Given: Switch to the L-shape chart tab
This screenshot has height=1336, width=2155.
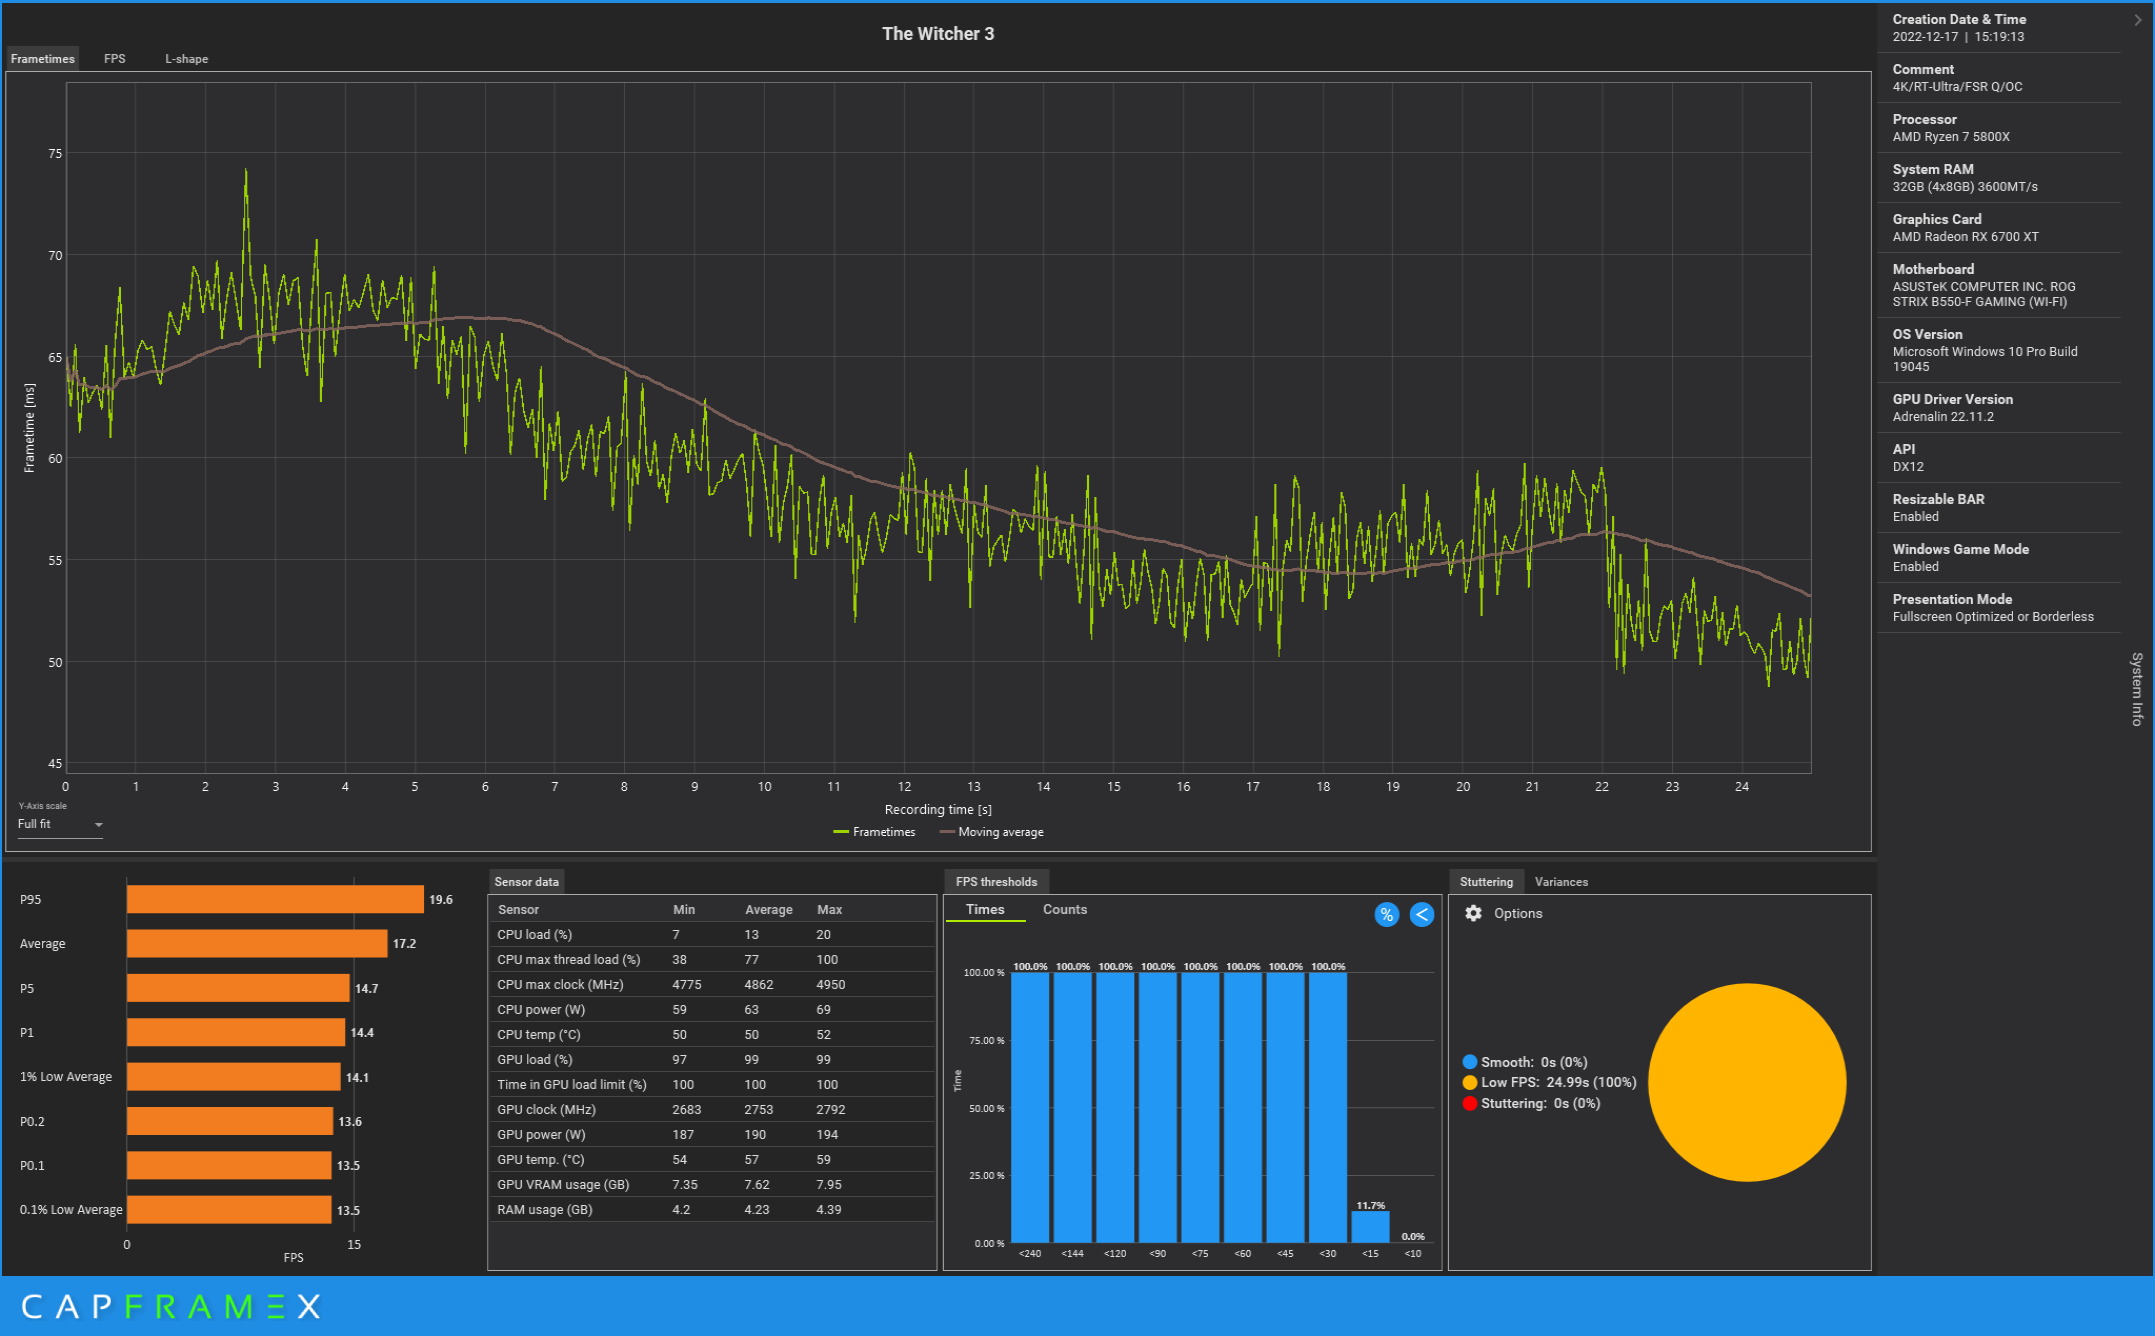Looking at the screenshot, I should click(x=187, y=59).
